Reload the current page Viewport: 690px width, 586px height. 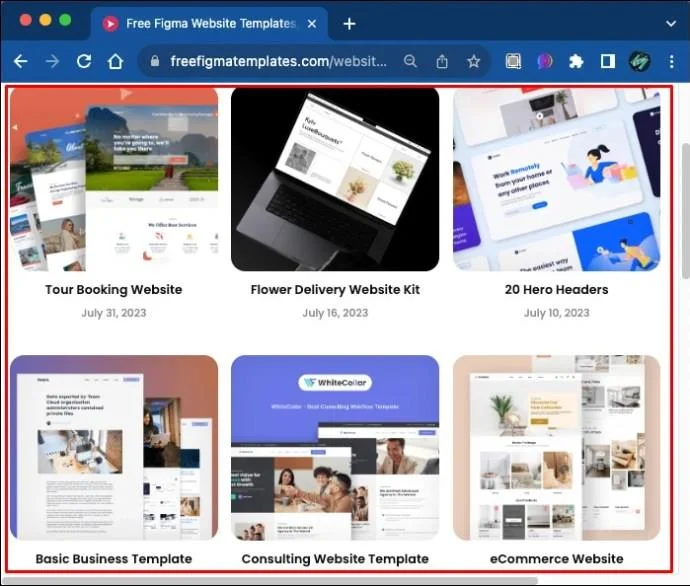(84, 61)
